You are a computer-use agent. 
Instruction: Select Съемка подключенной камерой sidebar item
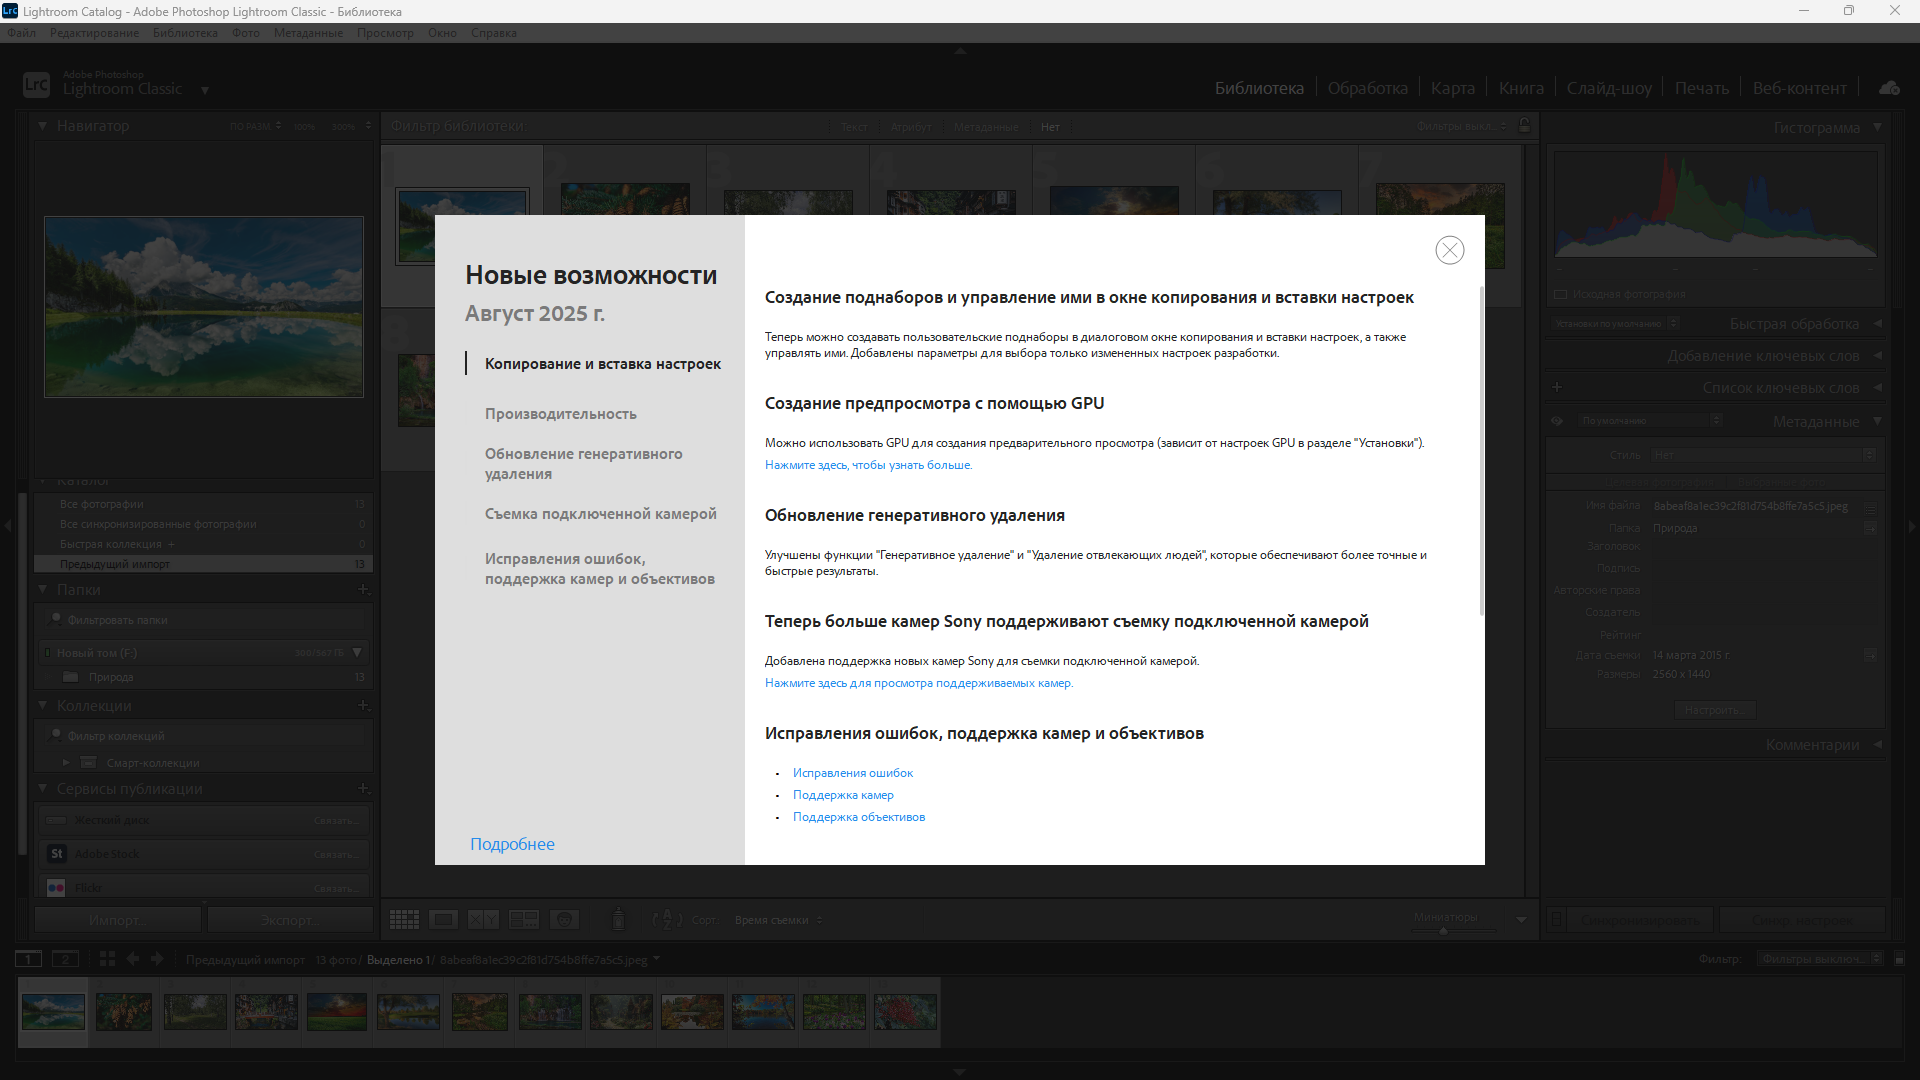(601, 514)
